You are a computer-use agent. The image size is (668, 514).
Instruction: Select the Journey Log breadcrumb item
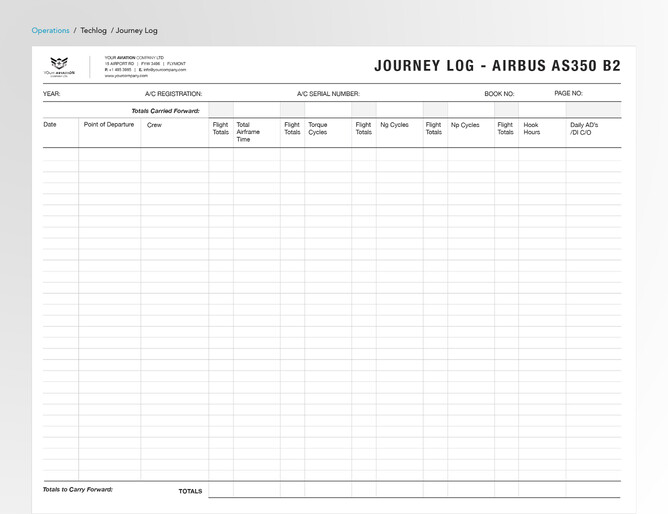click(136, 31)
